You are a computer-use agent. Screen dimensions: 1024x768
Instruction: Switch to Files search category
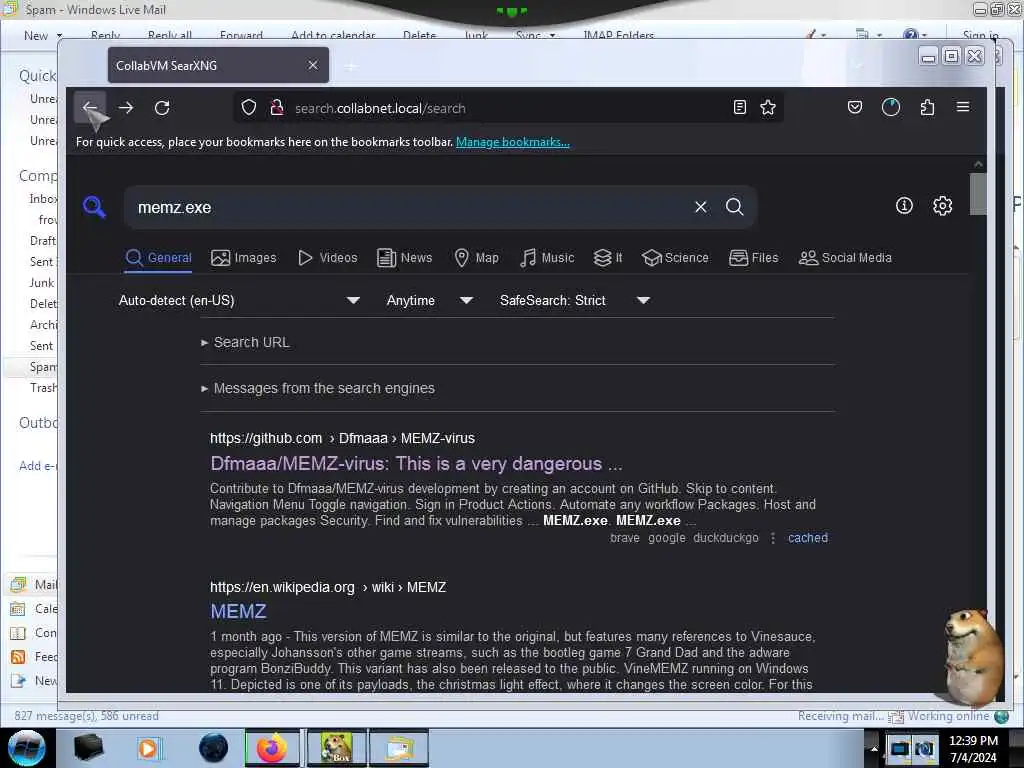click(754, 258)
